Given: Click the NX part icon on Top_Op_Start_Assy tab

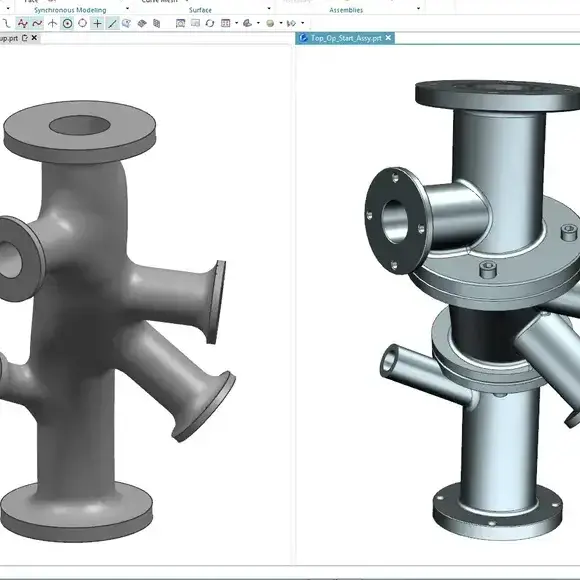Looking at the screenshot, I should point(303,38).
